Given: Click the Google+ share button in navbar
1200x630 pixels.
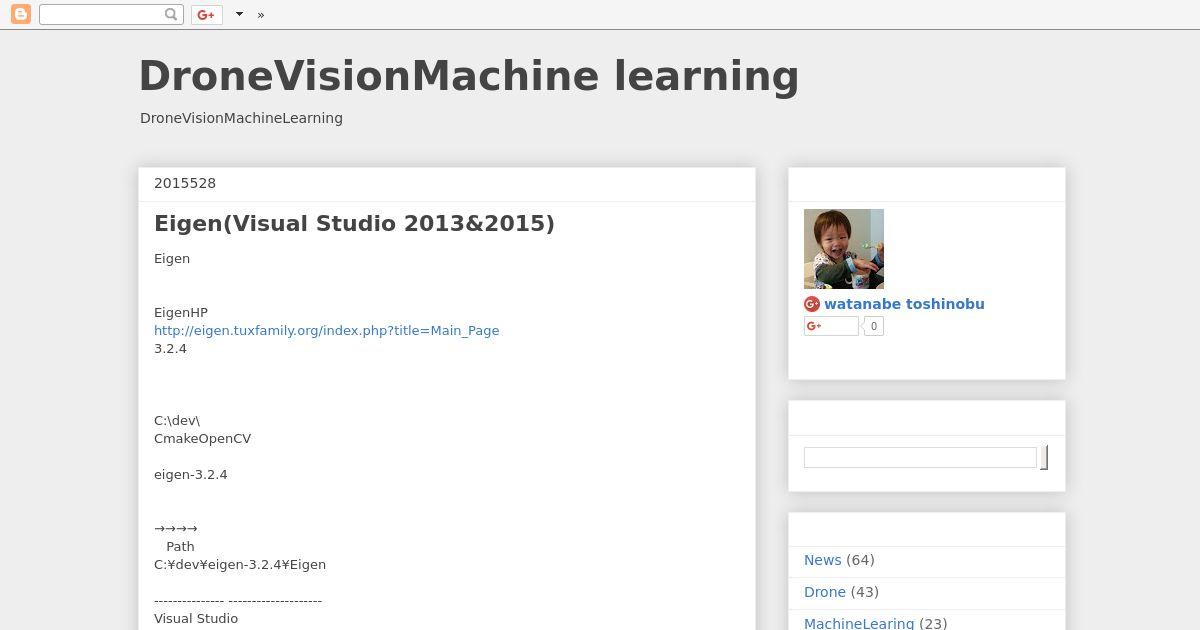Looking at the screenshot, I should pyautogui.click(x=206, y=14).
